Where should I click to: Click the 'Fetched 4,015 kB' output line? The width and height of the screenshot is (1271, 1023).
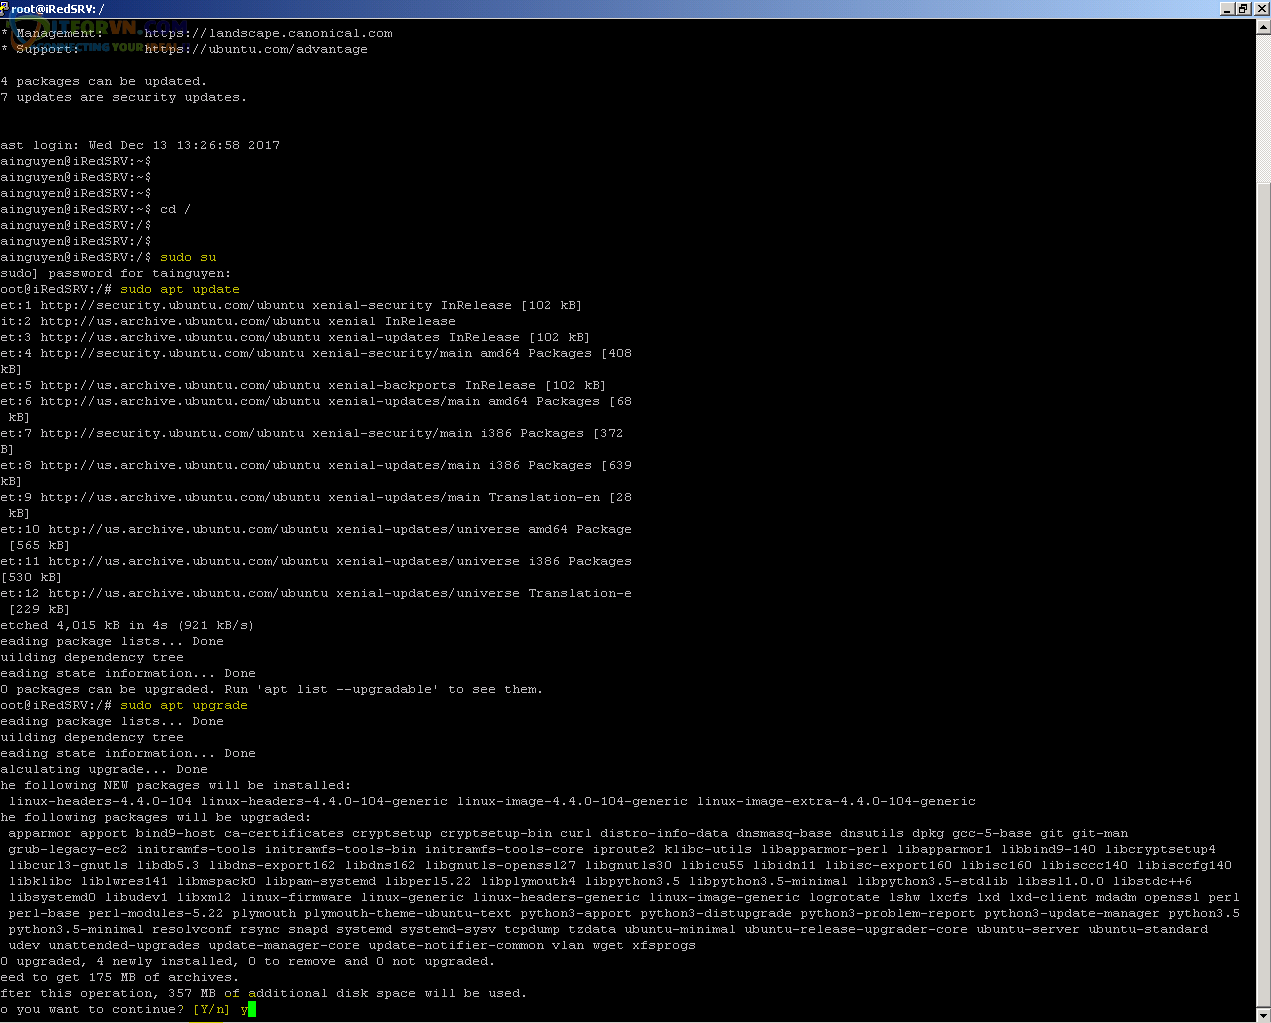[127, 625]
